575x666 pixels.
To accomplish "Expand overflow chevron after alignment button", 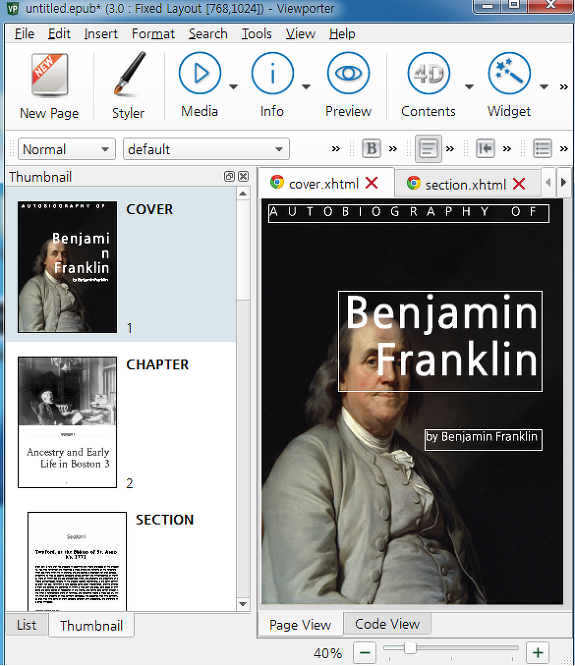I will (450, 149).
